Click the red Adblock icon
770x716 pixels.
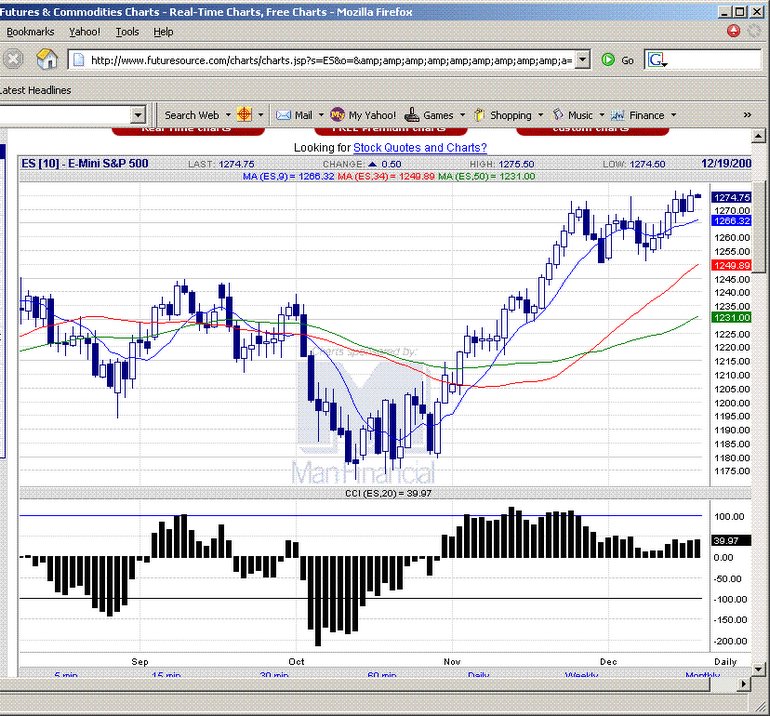[x=734, y=31]
